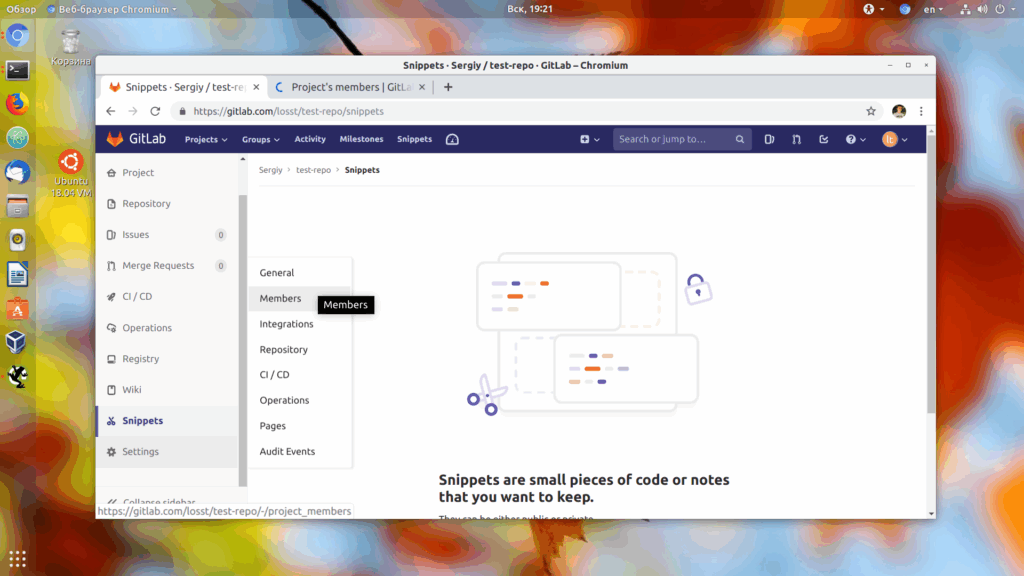
Task: Open Chromium three-dot menu
Action: pos(921,111)
